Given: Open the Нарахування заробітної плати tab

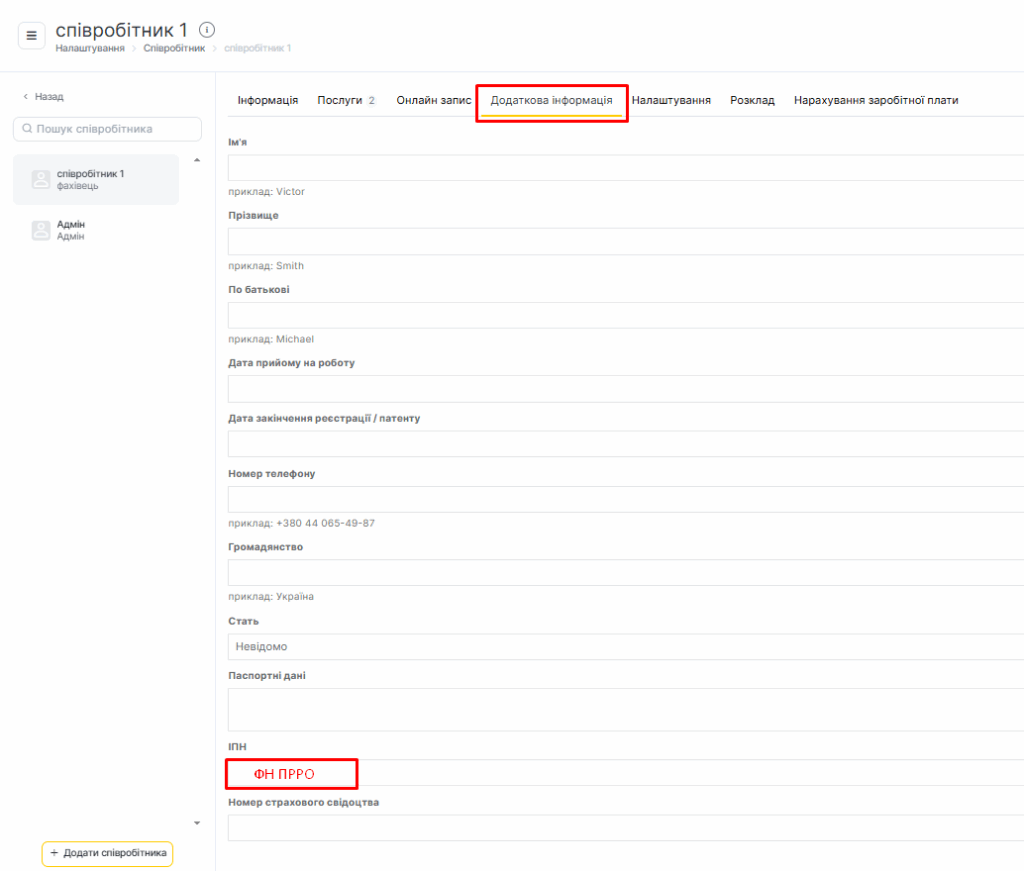Looking at the screenshot, I should coord(875,101).
